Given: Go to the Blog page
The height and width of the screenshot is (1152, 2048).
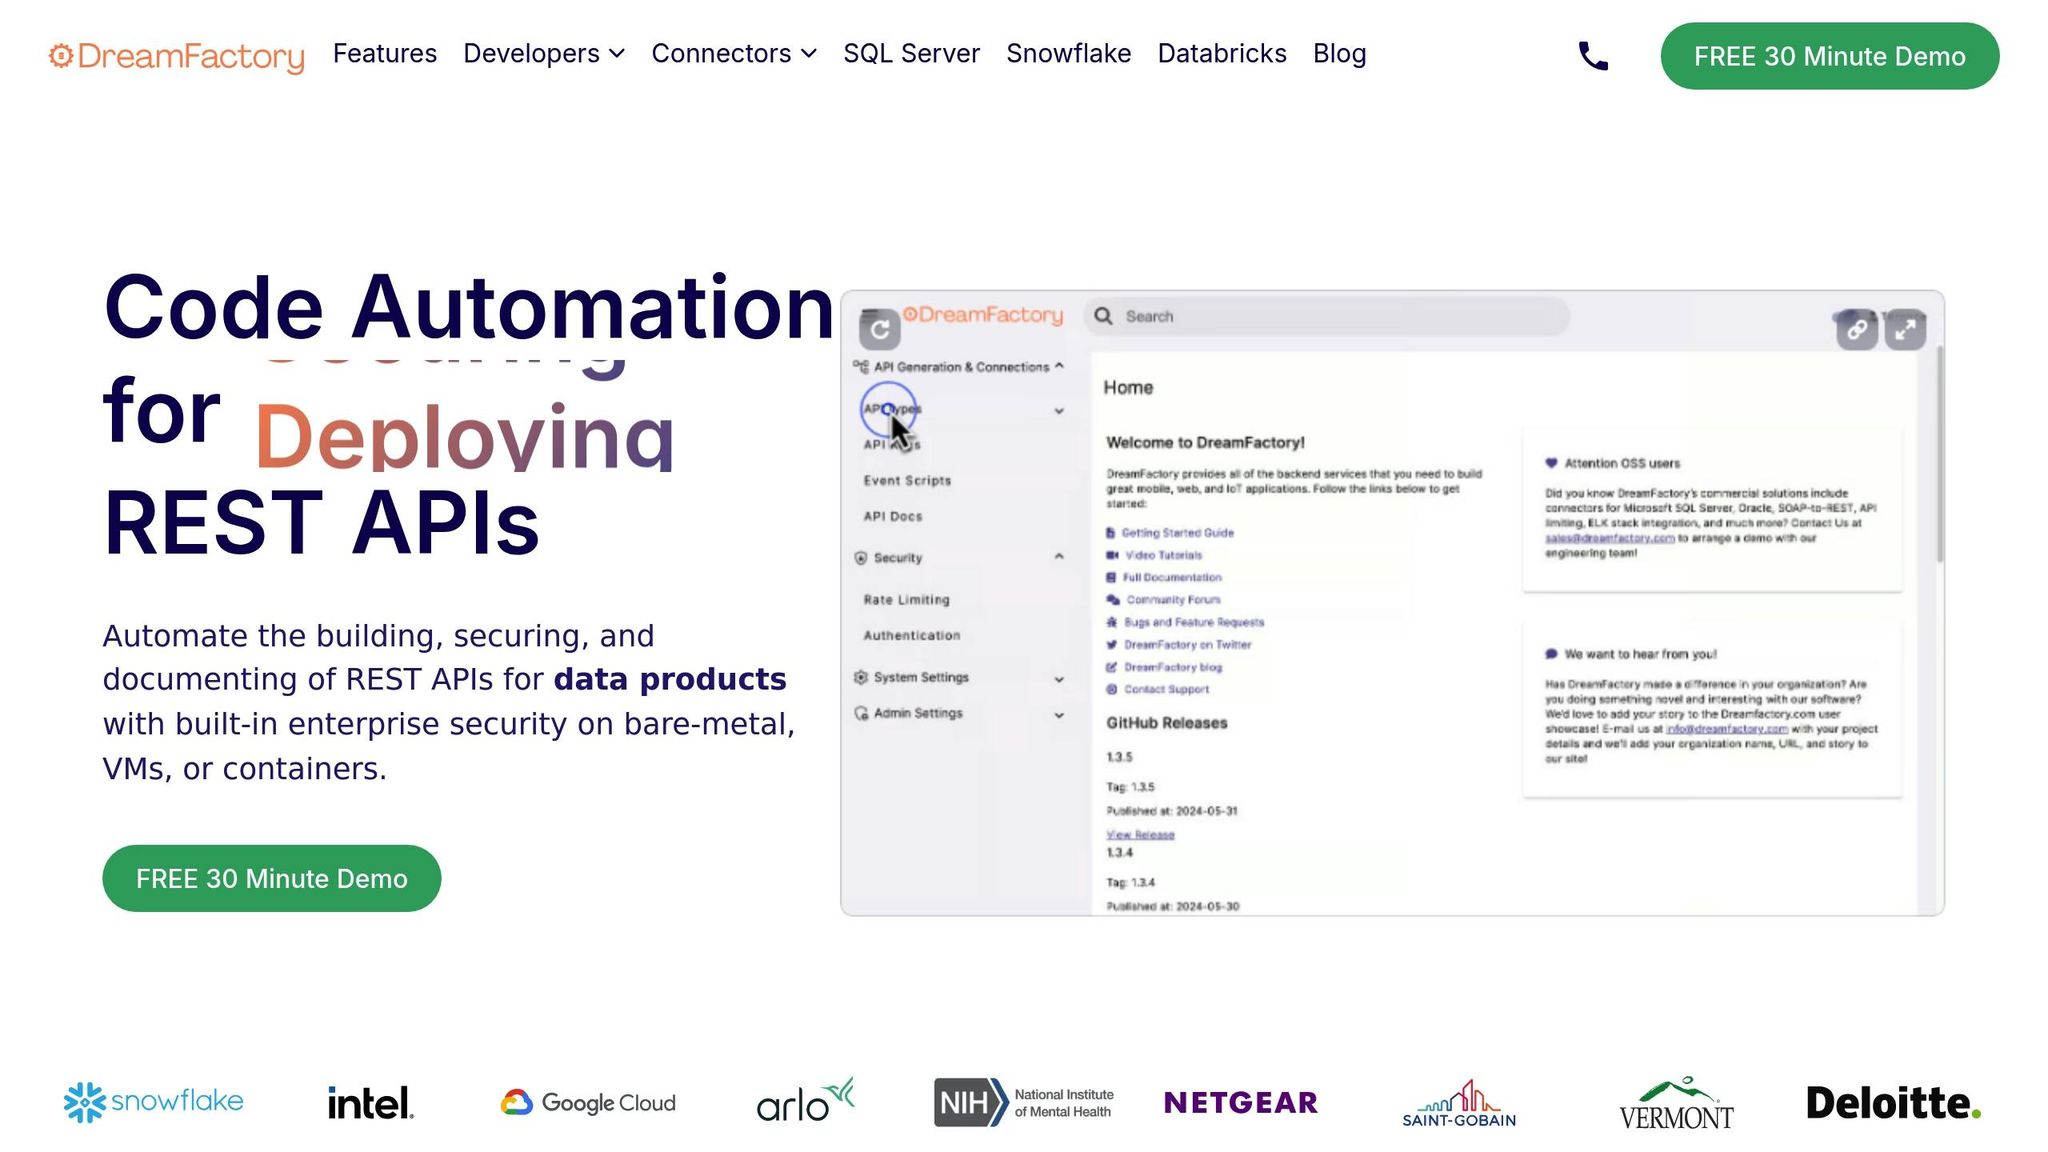Looking at the screenshot, I should pyautogui.click(x=1339, y=54).
